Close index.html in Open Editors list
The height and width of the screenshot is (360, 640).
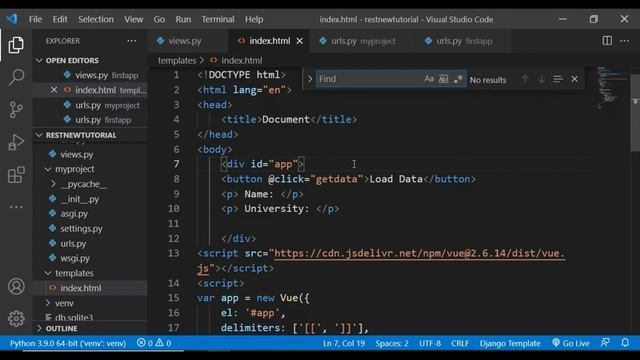pos(54,90)
